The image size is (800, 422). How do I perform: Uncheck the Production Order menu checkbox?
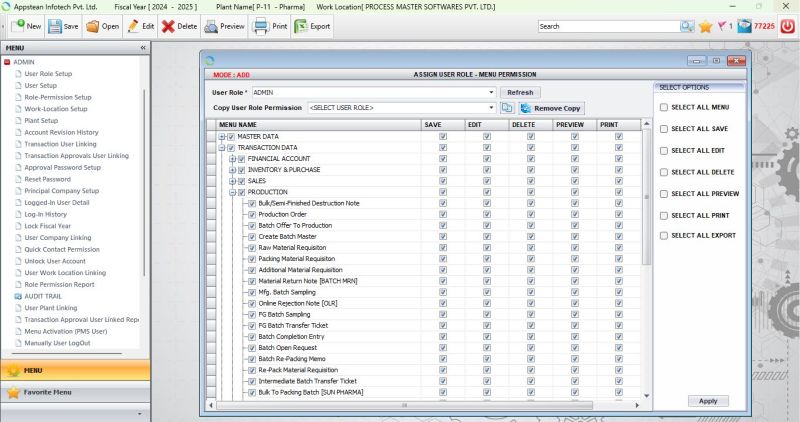[x=252, y=214]
